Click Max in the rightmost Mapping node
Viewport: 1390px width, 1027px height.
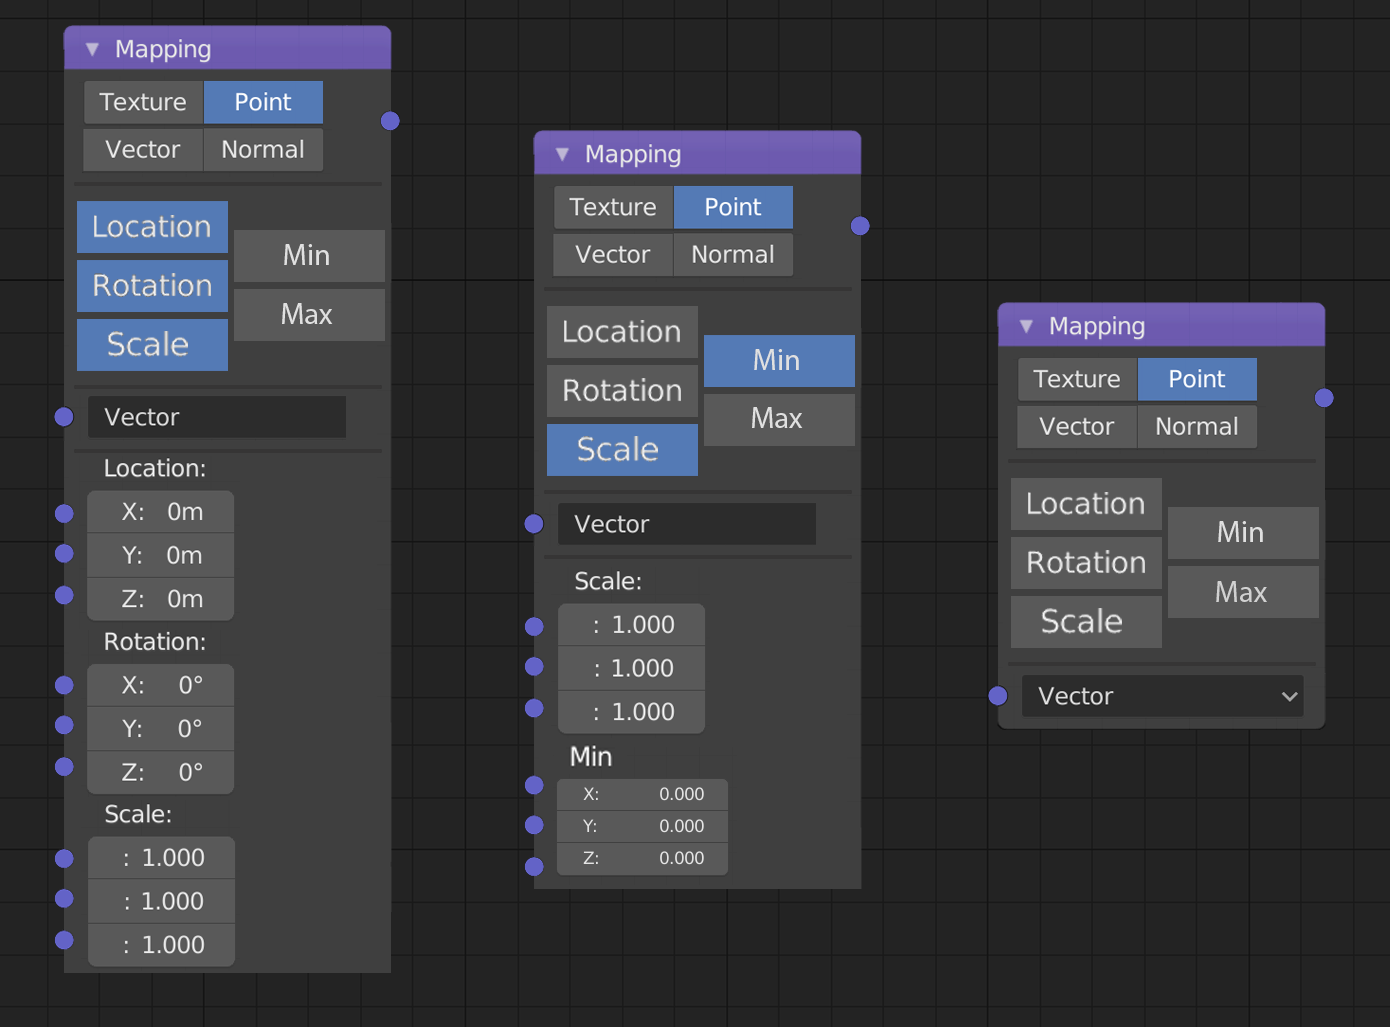tap(1243, 592)
